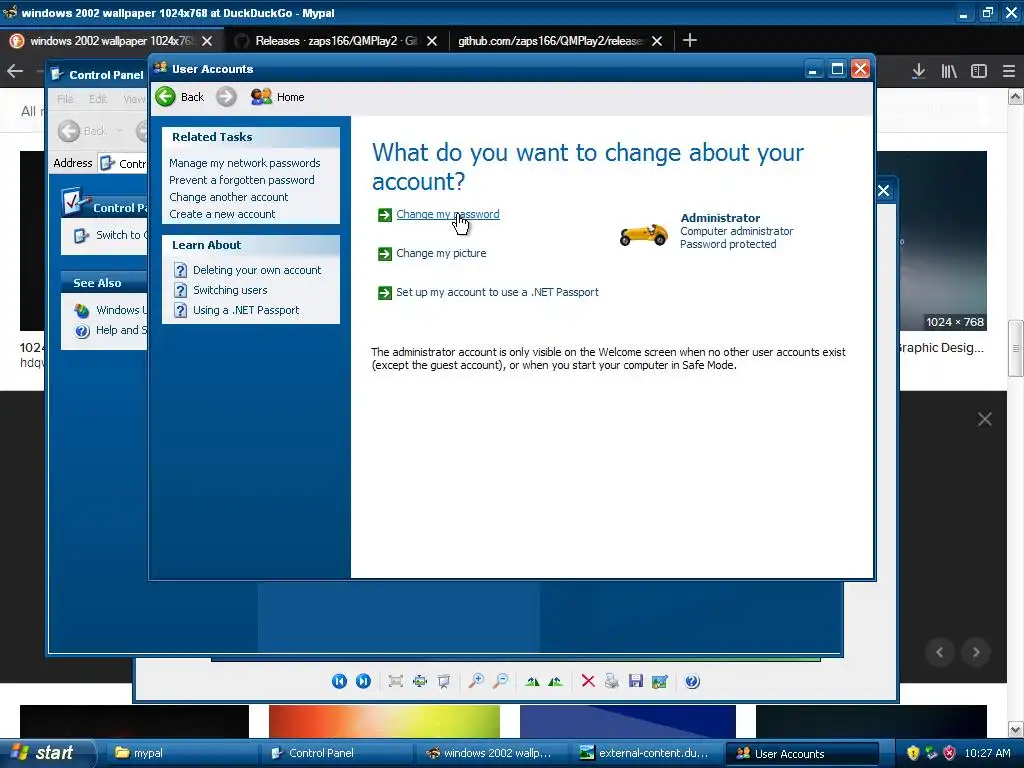1024x768 pixels.
Task: Click Best Fit icon in picture viewer
Action: [395, 682]
